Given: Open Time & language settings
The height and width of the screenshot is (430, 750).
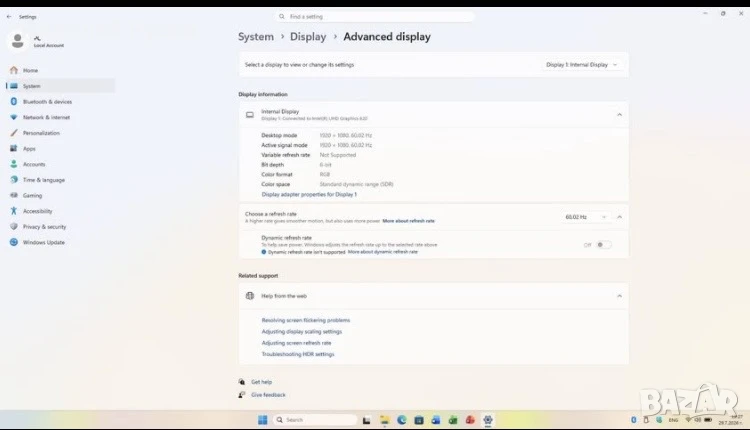Looking at the screenshot, I should (44, 180).
